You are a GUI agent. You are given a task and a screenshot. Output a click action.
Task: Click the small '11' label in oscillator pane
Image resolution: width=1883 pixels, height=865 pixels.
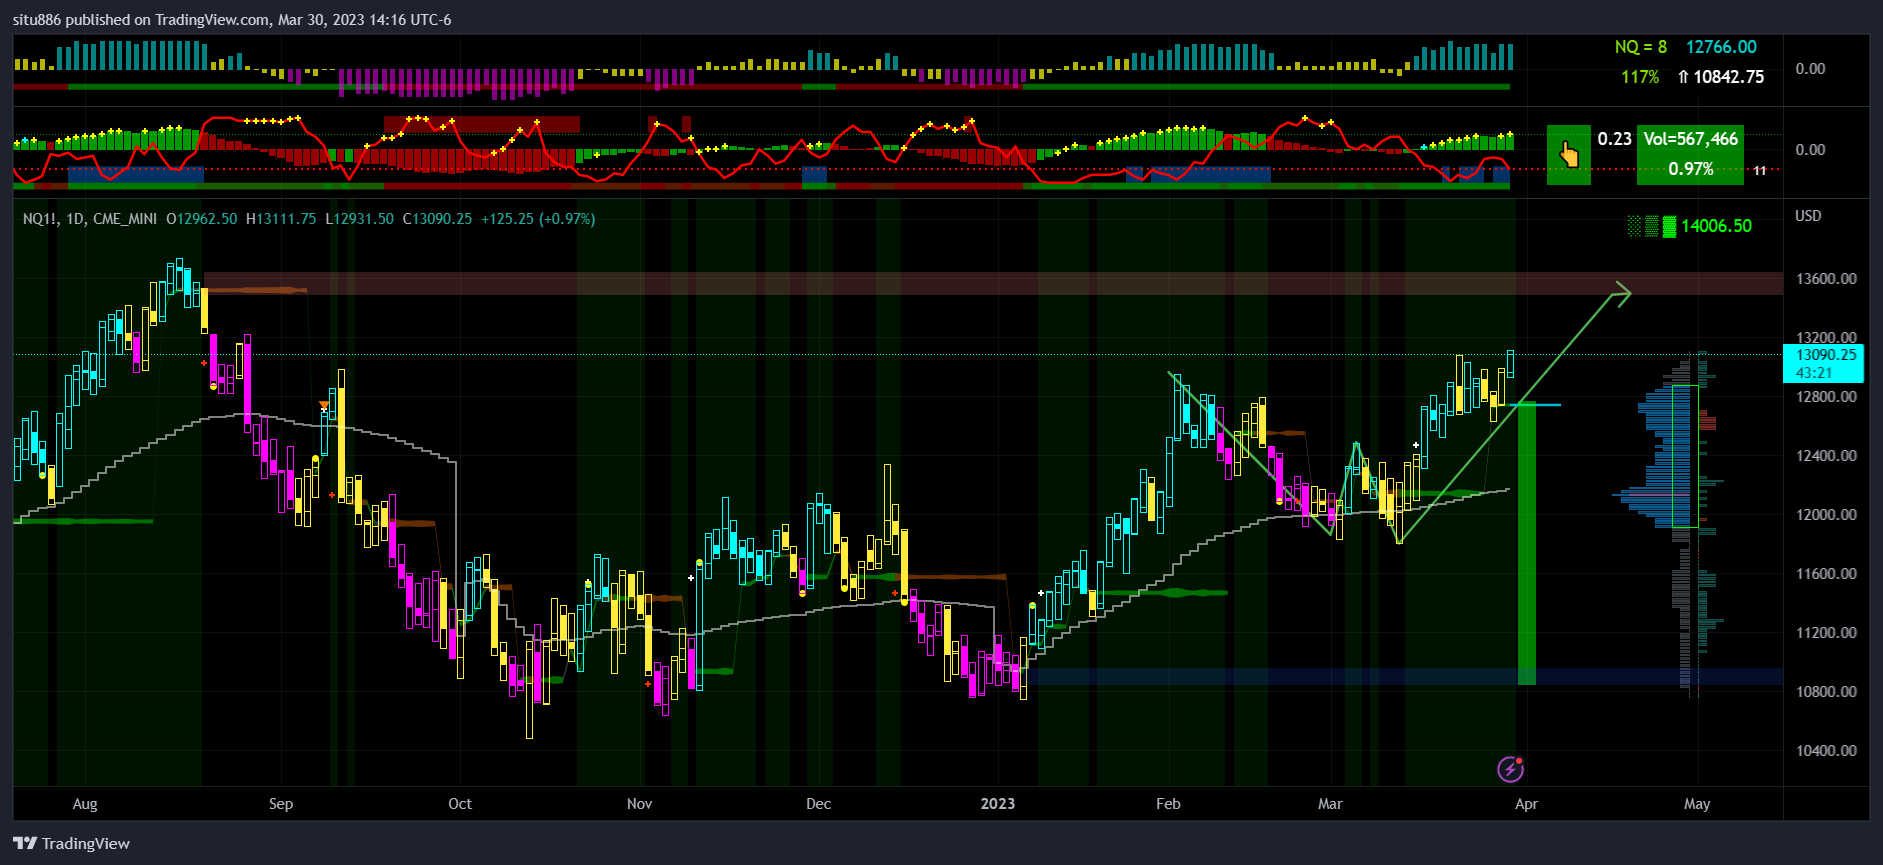coord(1759,171)
